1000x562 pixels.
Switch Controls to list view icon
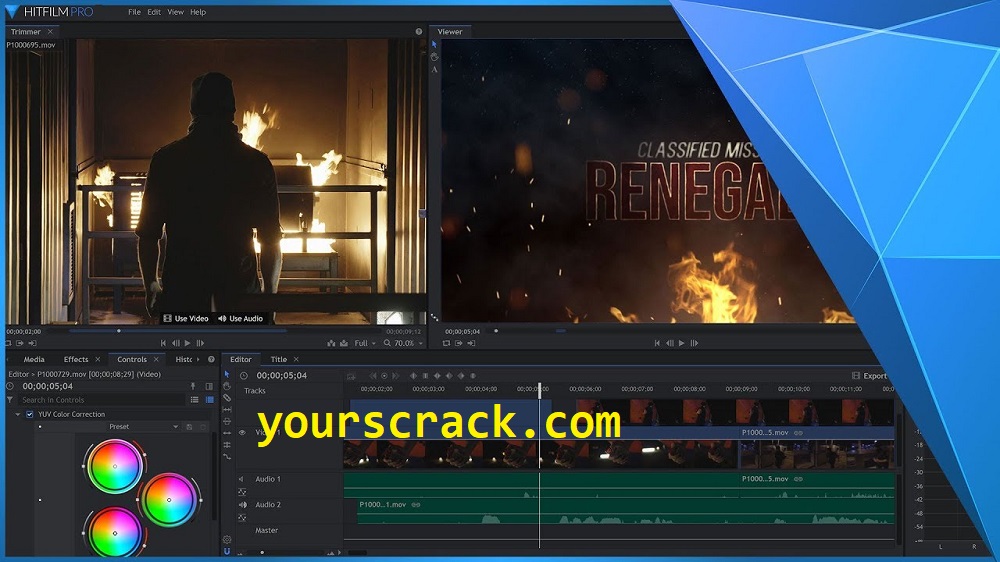click(195, 400)
